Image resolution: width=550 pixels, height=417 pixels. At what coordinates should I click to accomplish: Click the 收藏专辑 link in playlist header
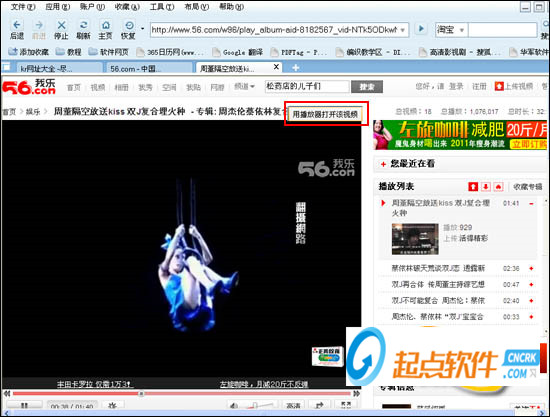tap(528, 187)
